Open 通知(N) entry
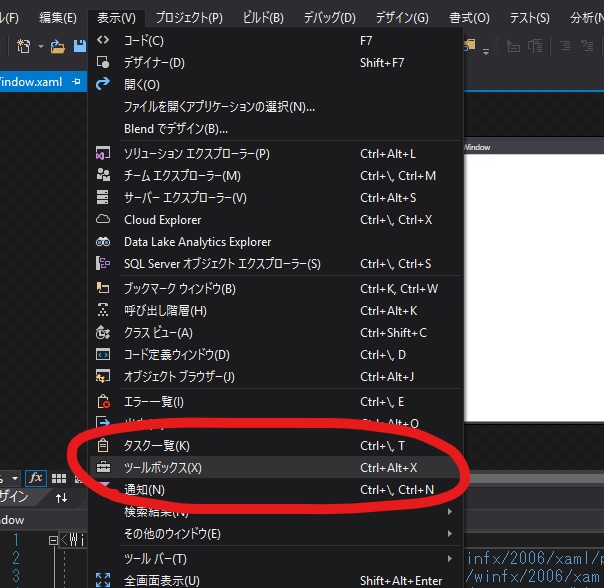This screenshot has width=604, height=588. (275, 489)
